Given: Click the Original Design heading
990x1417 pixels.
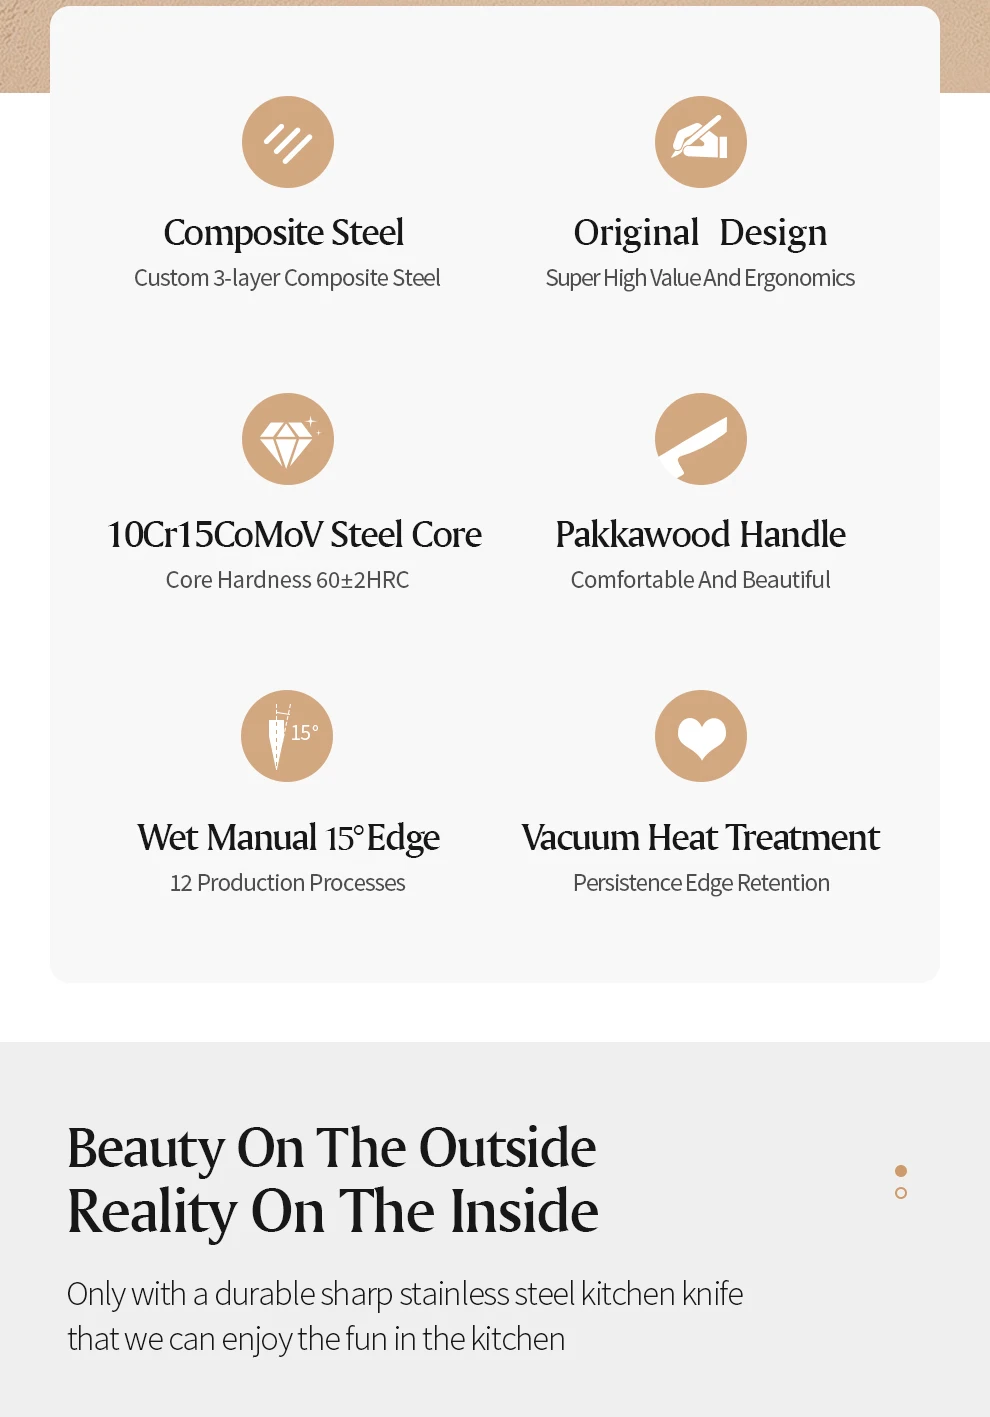Looking at the screenshot, I should (700, 233).
